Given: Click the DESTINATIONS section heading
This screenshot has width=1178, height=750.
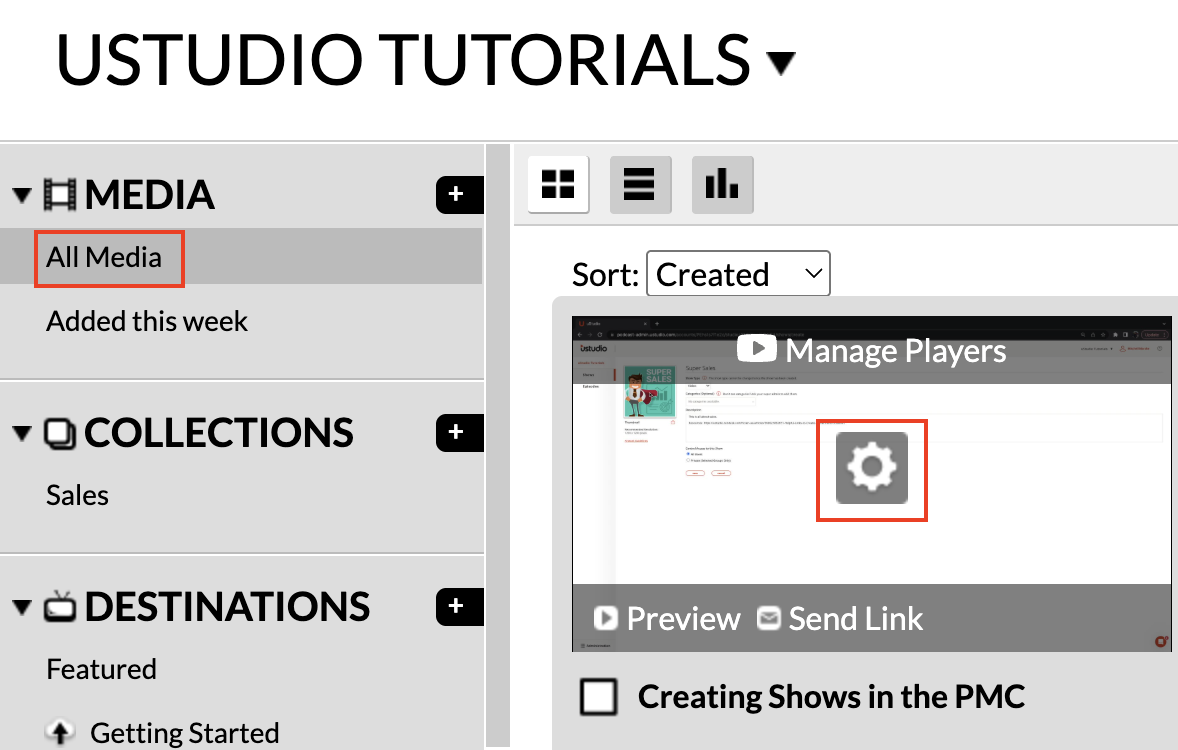Looking at the screenshot, I should pyautogui.click(x=227, y=607).
